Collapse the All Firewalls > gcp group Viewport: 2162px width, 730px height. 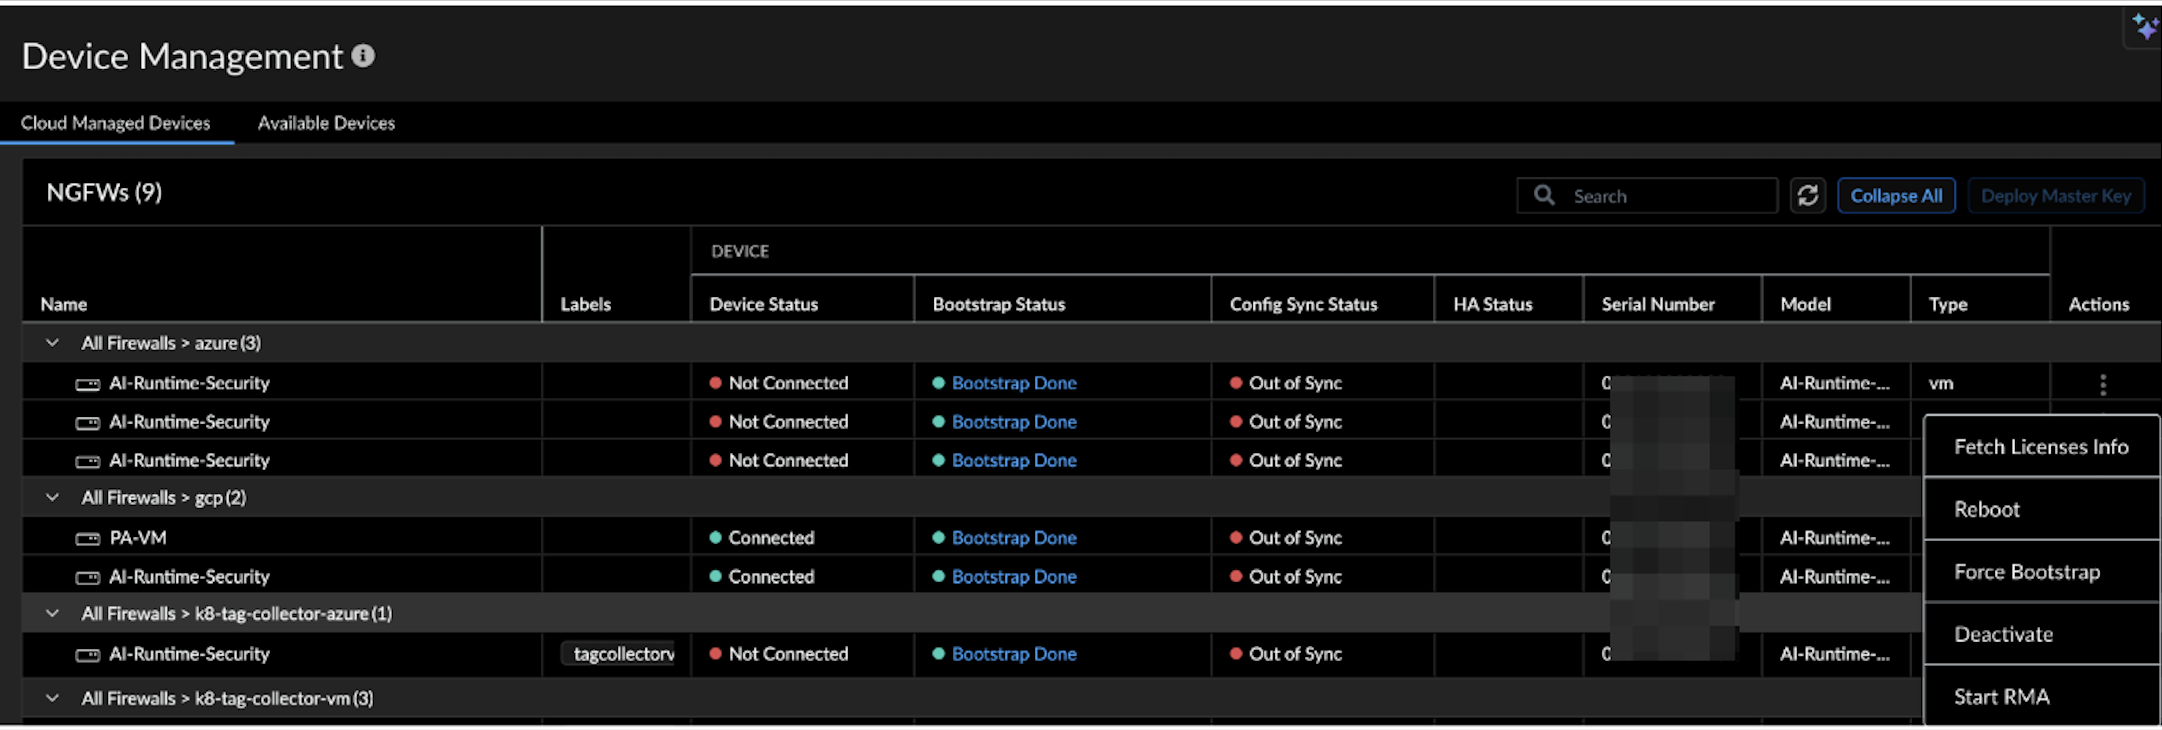tap(52, 498)
